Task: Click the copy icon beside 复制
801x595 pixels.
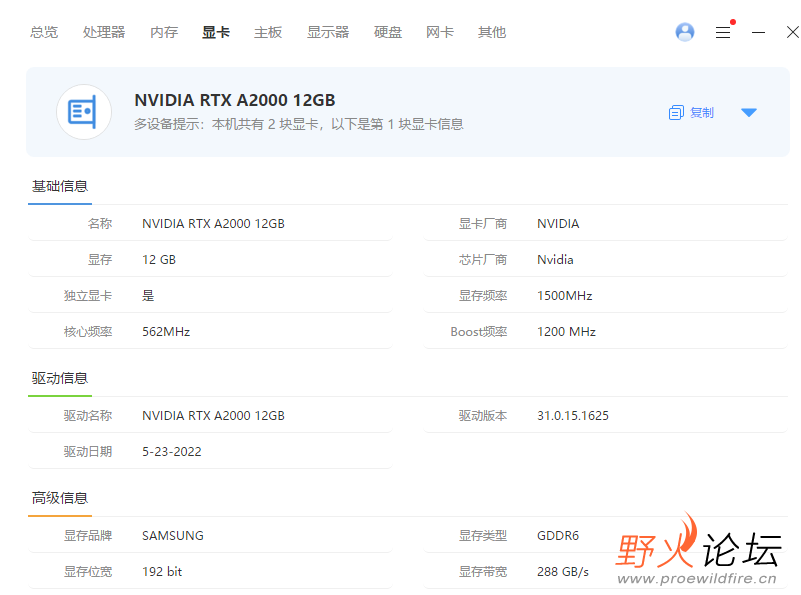Action: (x=676, y=112)
